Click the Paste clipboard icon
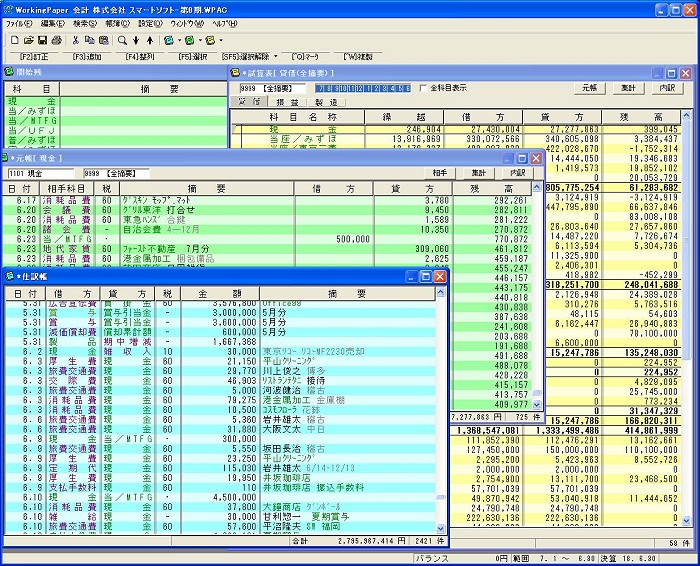The width and height of the screenshot is (700, 566). (x=104, y=40)
